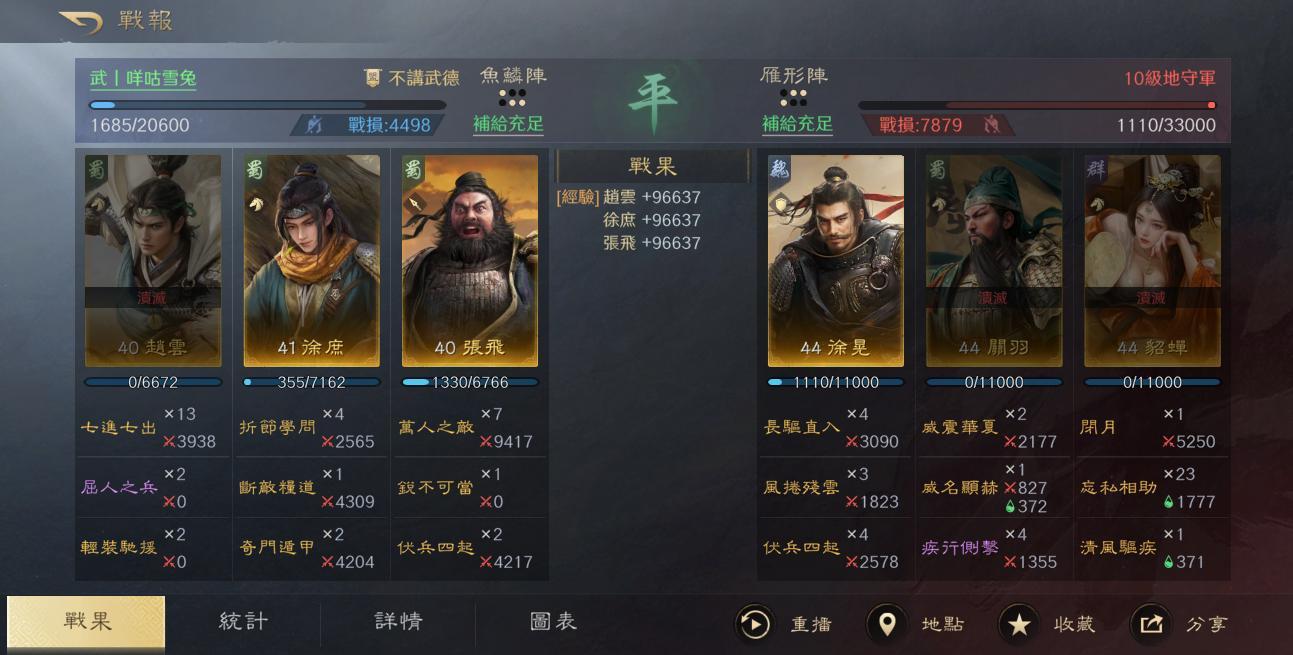Click the attacker troop strength bar 1685/20600
Screen dimensions: 1293x655
(267, 104)
